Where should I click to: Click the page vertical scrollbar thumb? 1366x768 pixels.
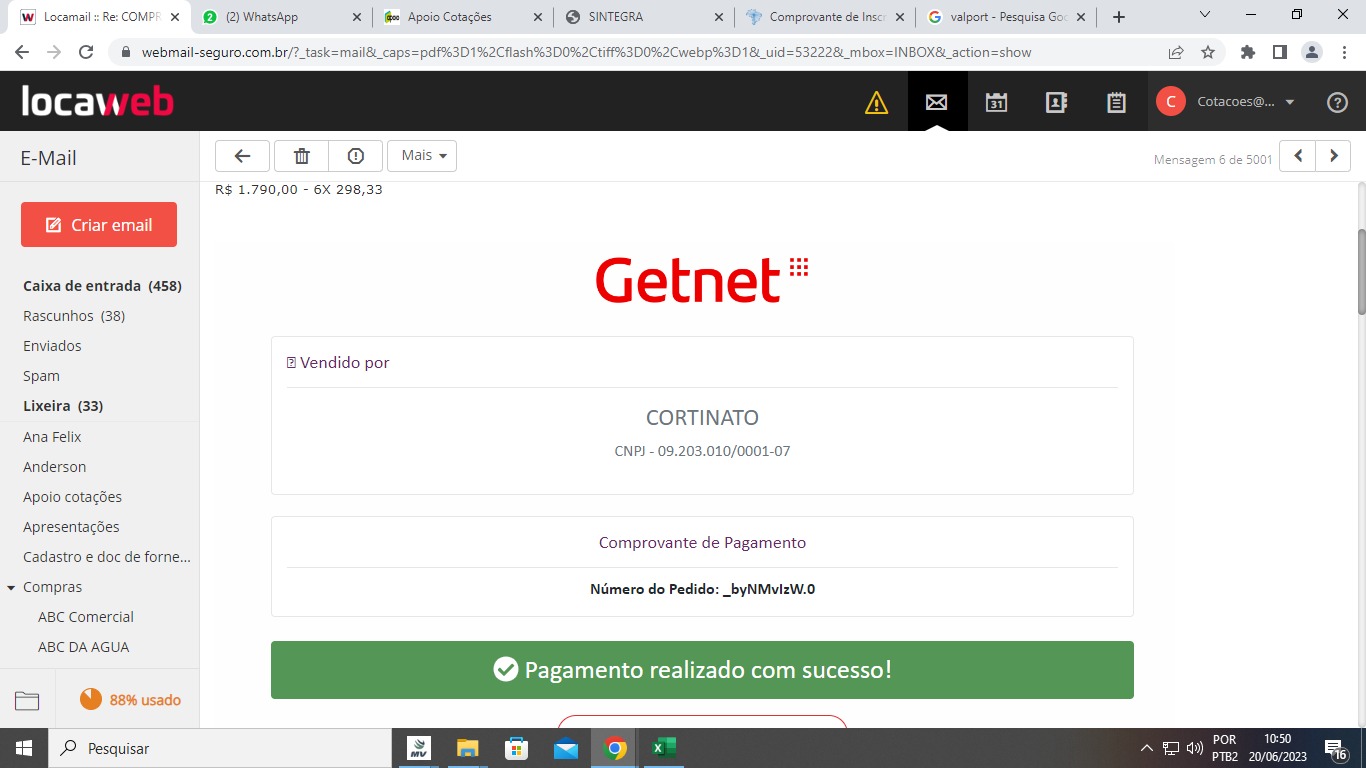[1360, 271]
